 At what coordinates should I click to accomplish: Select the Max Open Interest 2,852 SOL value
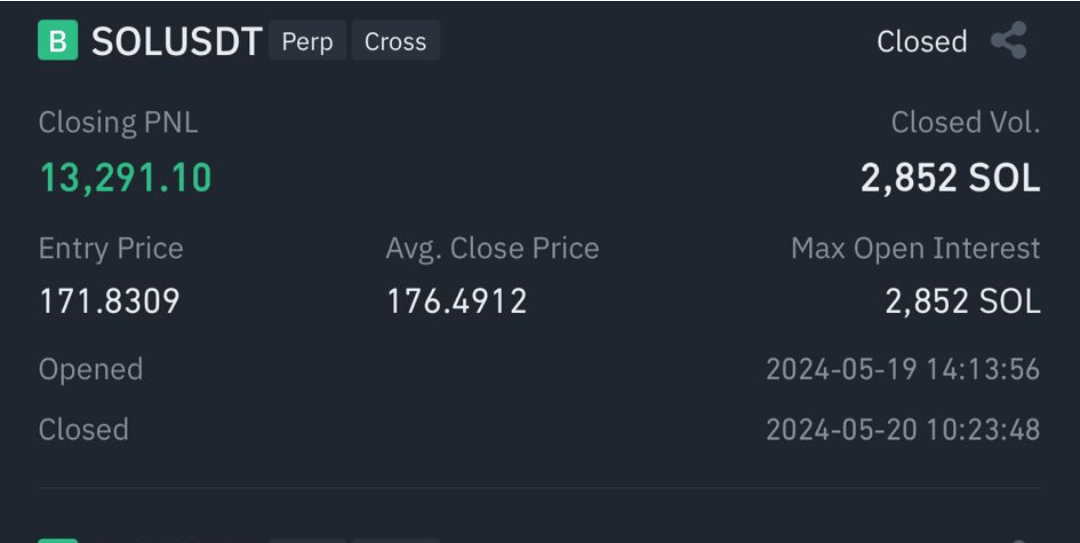[x=962, y=301]
